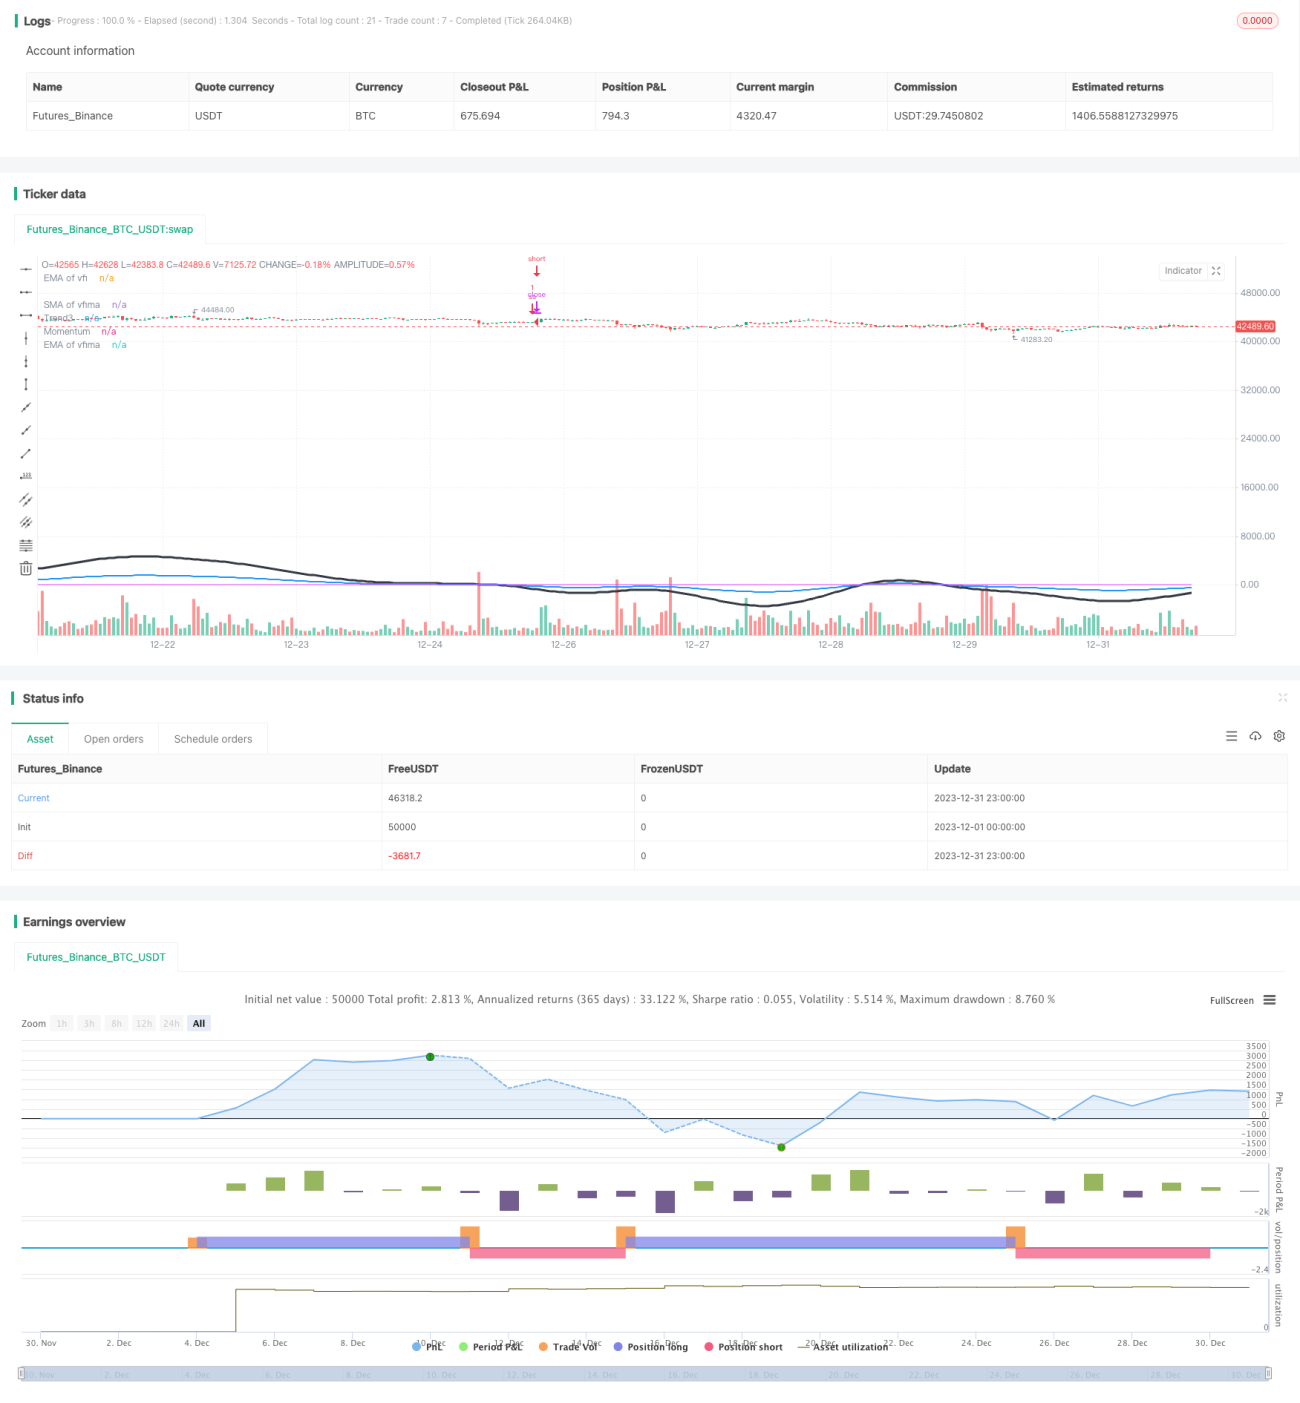Select the Fibonacci horizontal lines tool

[26, 545]
